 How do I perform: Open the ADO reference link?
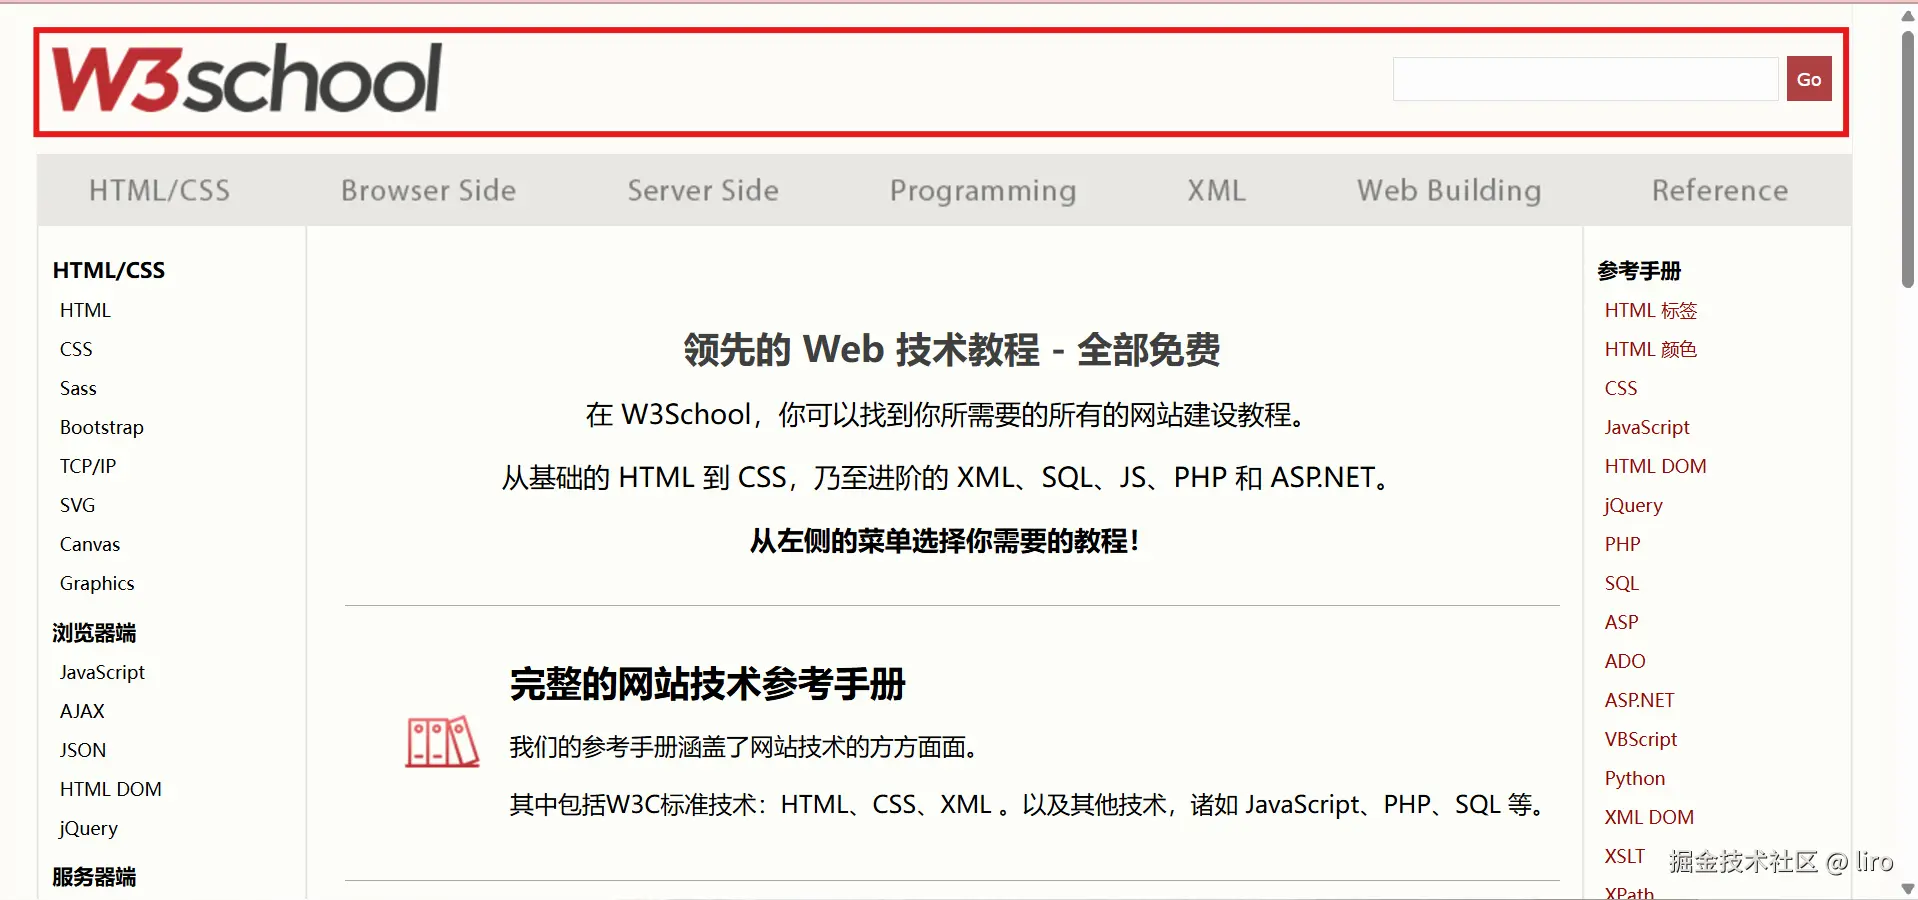[1625, 661]
